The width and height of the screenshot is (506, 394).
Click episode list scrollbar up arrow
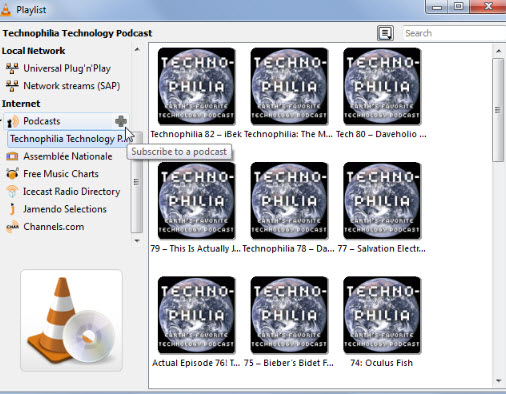click(498, 51)
